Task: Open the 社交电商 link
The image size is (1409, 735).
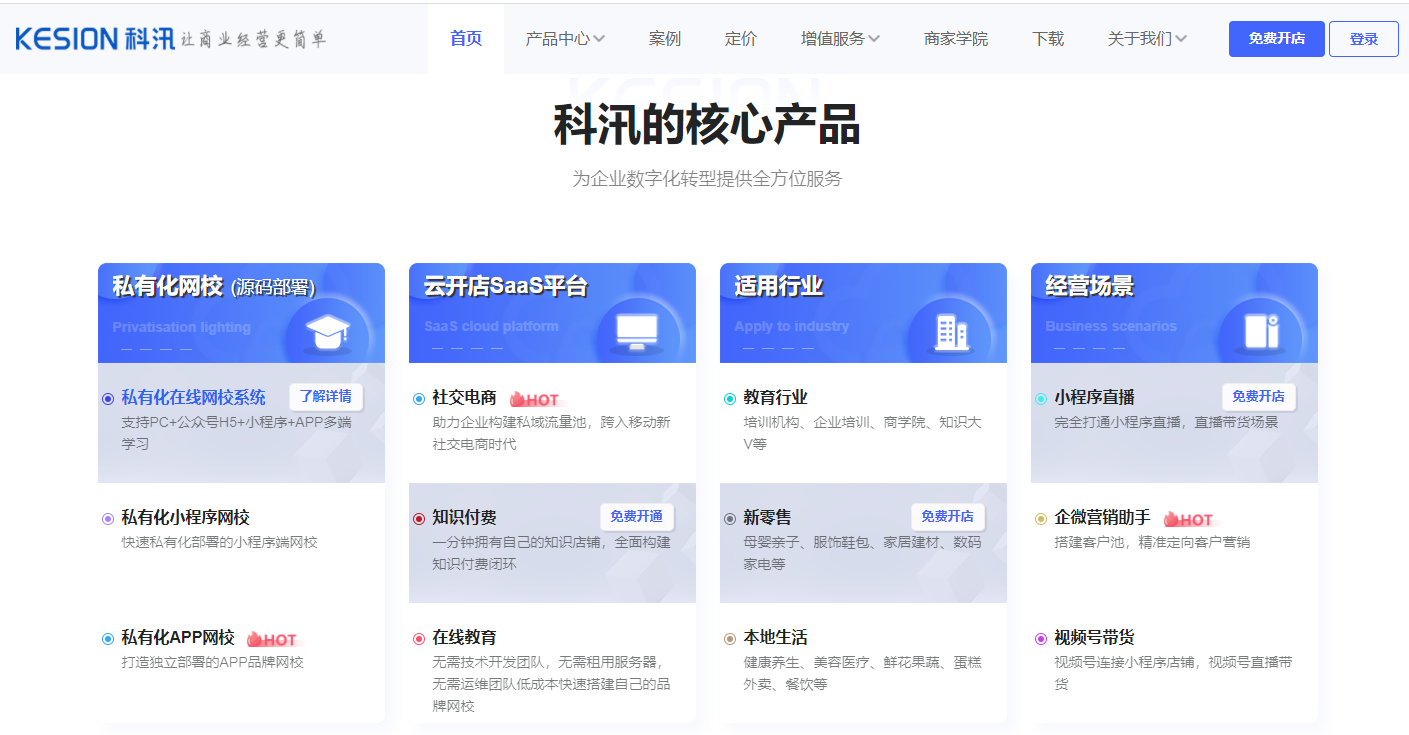Action: tap(464, 398)
